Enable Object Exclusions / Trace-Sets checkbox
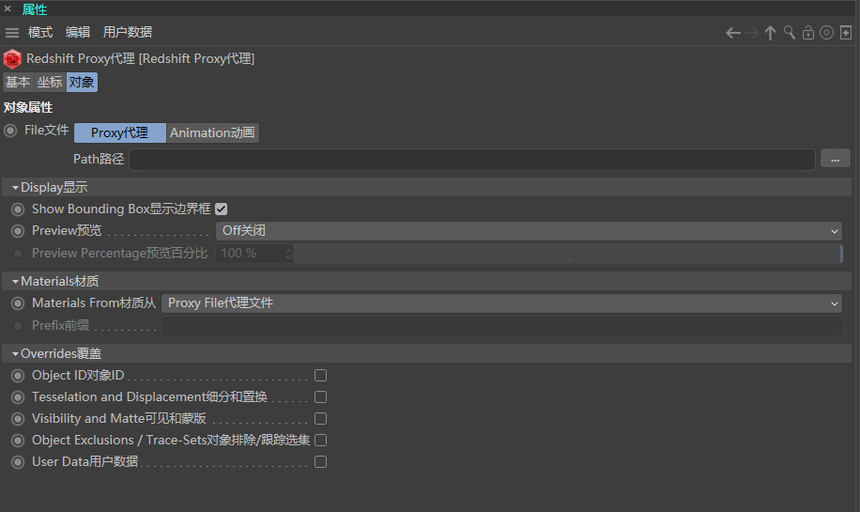The height and width of the screenshot is (512, 860). click(x=321, y=440)
